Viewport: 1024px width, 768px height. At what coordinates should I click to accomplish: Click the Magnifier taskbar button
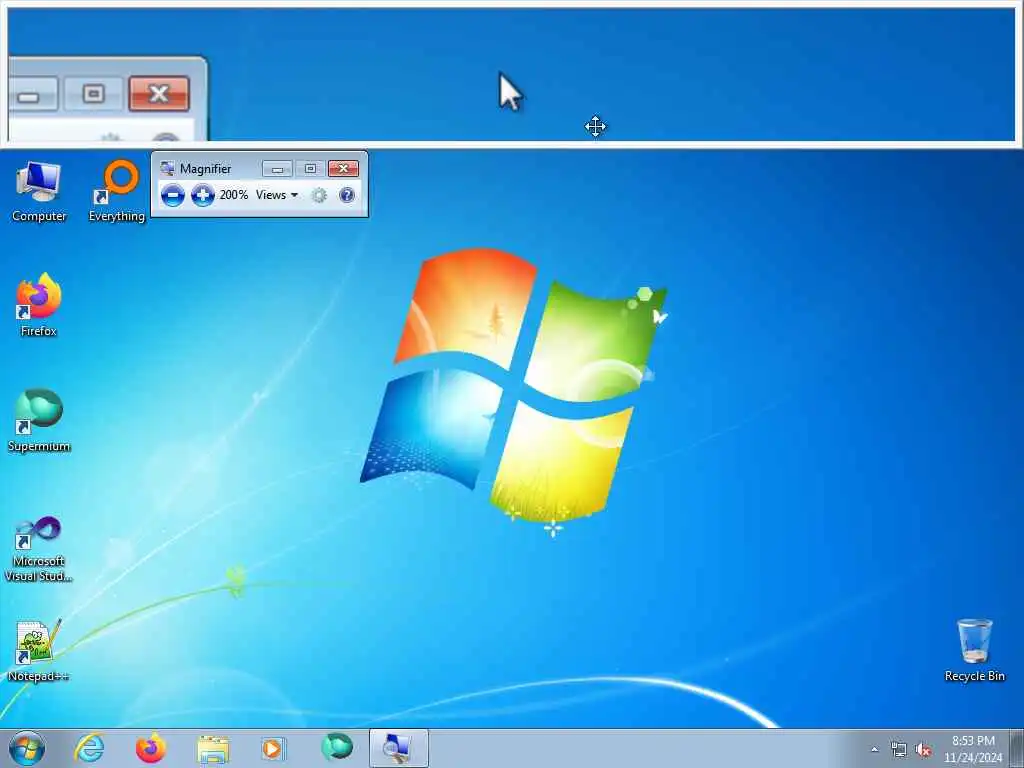click(398, 748)
